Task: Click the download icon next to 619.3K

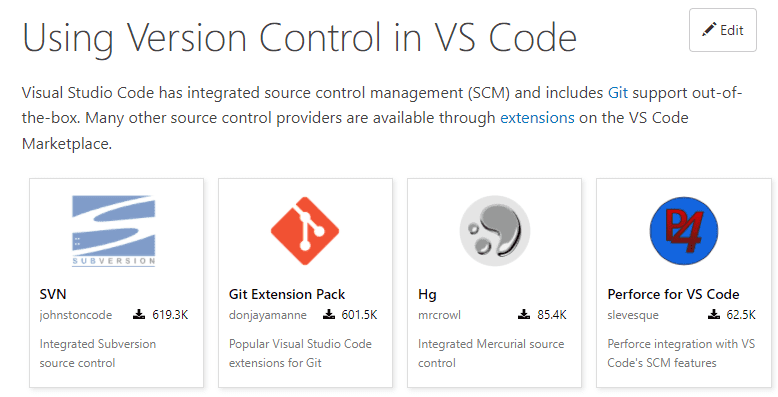Action: pos(139,314)
